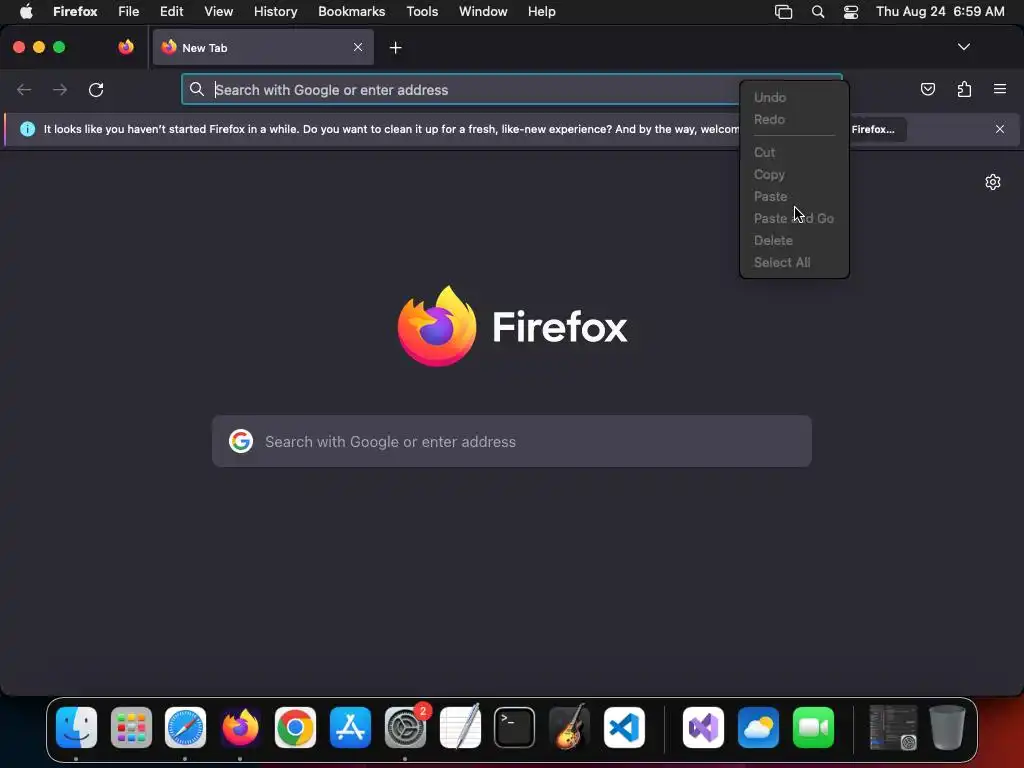Open TextEdit from the Dock
Viewport: 1024px width, 768px height.
pyautogui.click(x=460, y=727)
